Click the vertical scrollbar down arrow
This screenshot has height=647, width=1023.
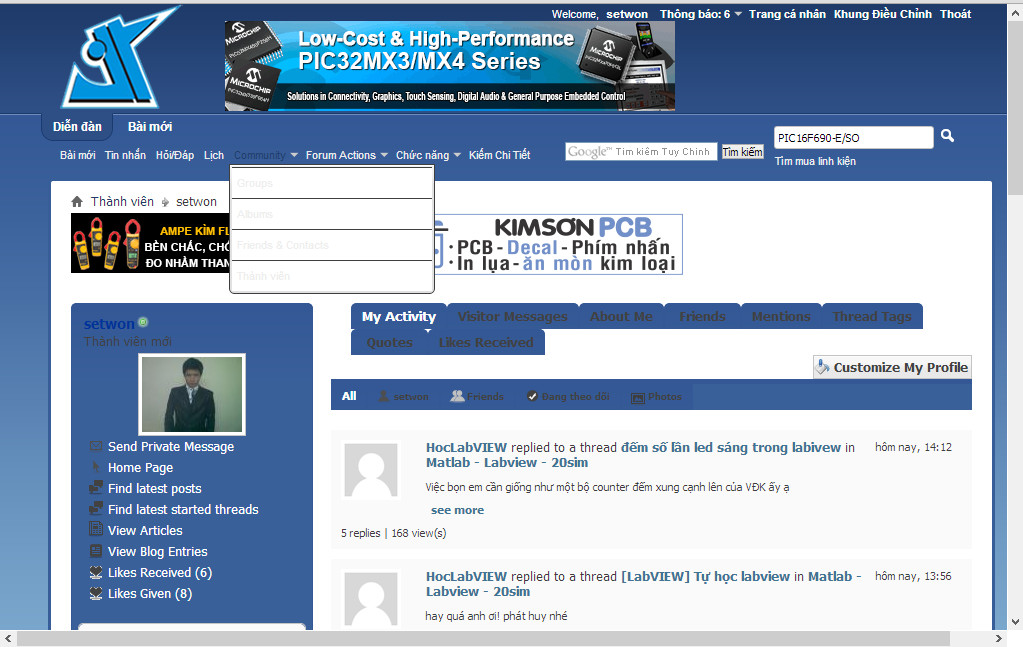click(1015, 622)
